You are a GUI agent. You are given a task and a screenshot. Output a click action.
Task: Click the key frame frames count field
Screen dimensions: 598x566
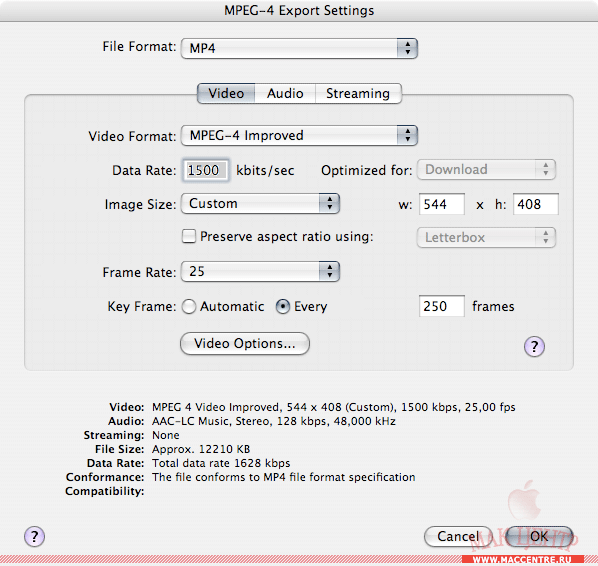pyautogui.click(x=442, y=306)
